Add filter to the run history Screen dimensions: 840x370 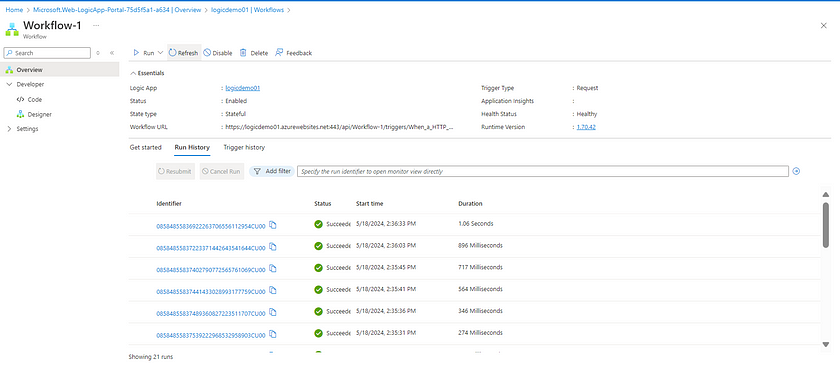(272, 171)
